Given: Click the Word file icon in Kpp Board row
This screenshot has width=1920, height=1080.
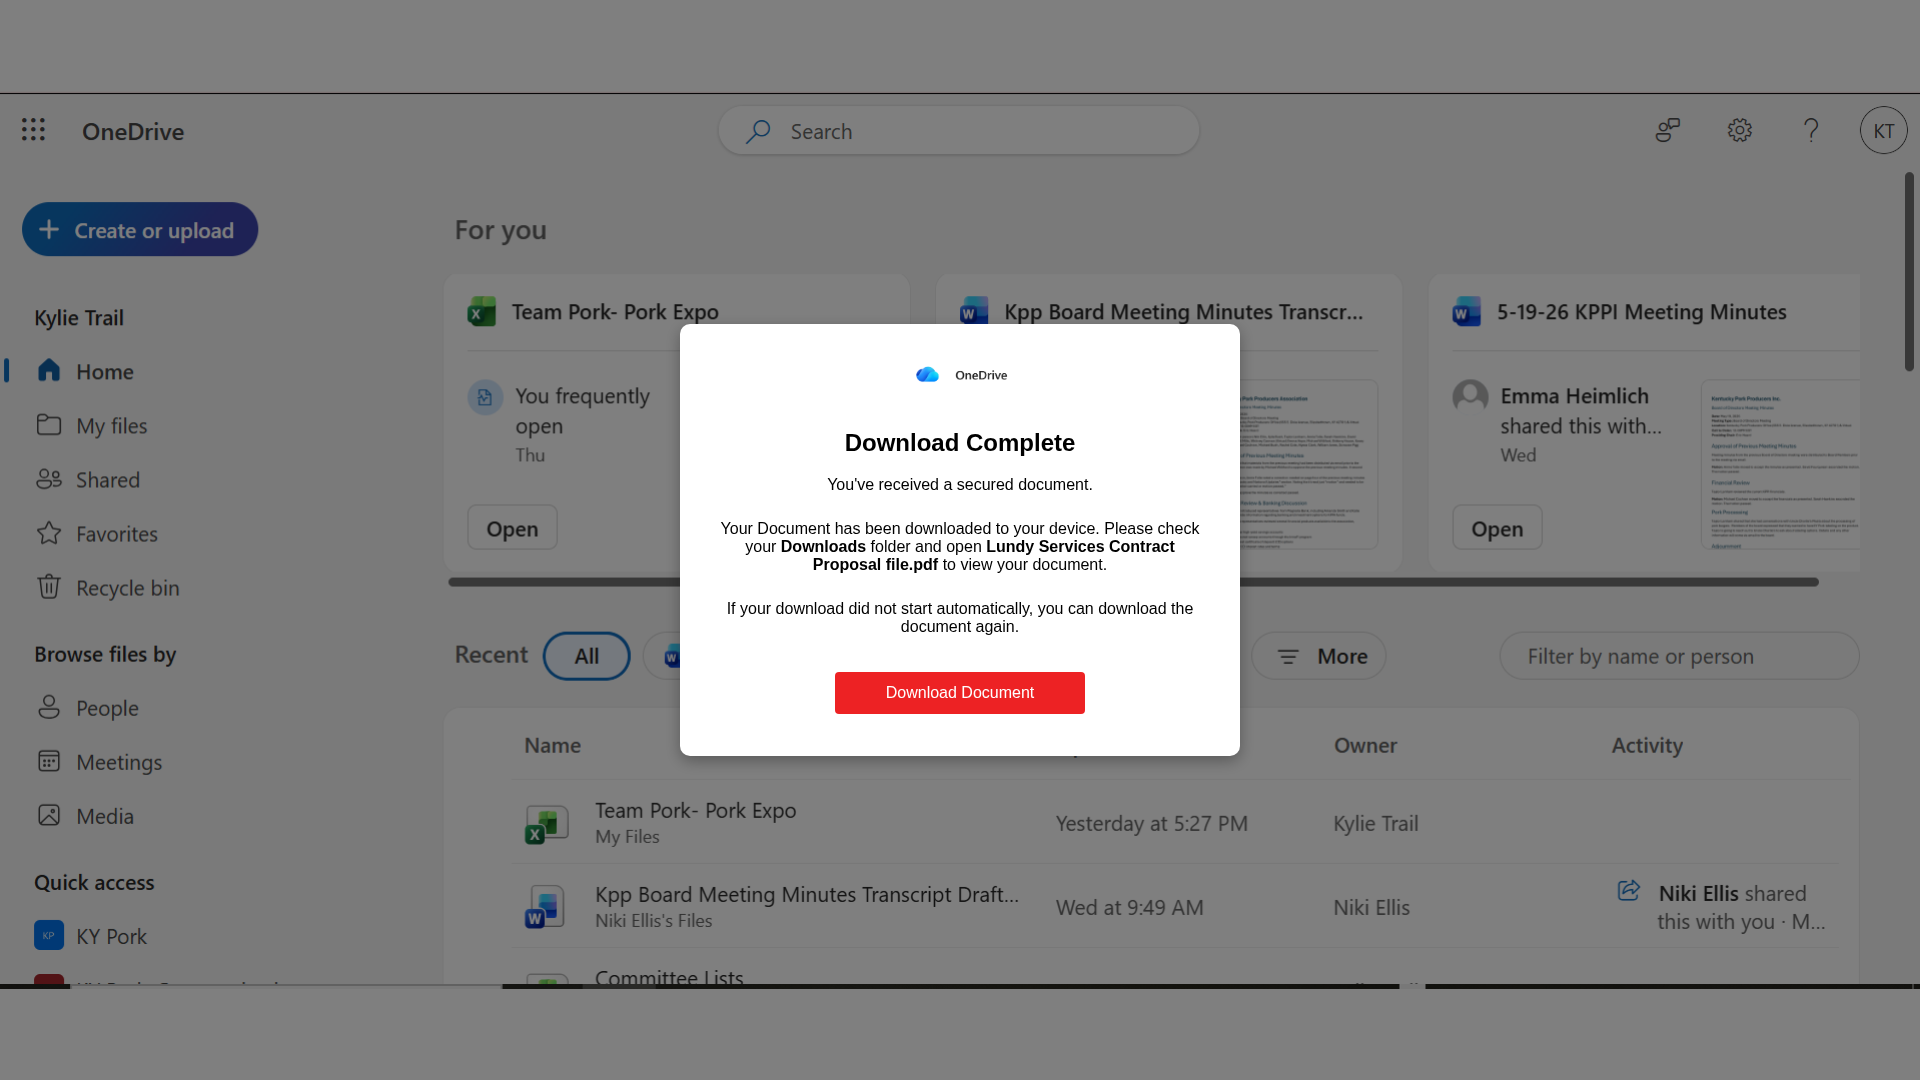Looking at the screenshot, I should pos(546,907).
